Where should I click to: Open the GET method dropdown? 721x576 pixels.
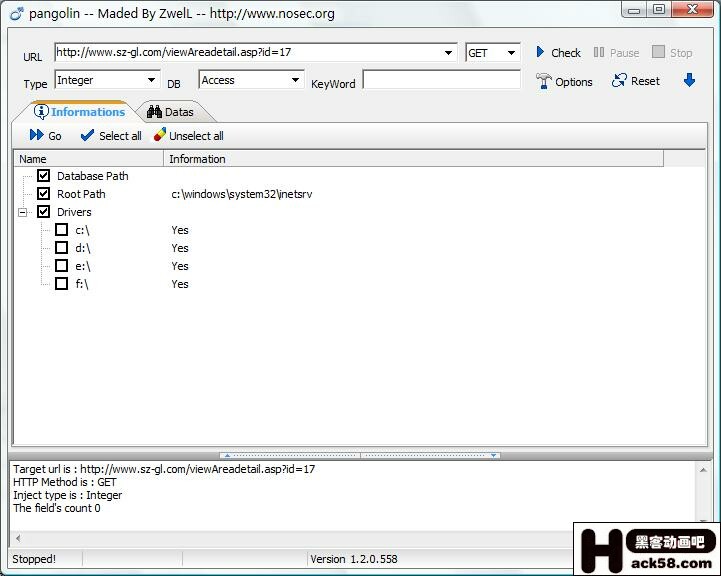(x=511, y=53)
